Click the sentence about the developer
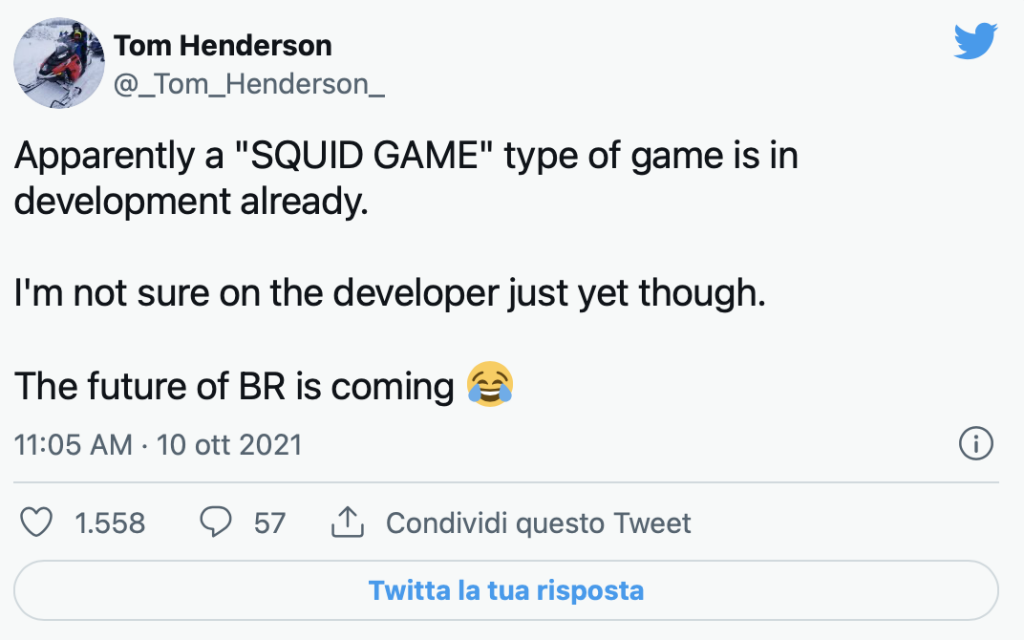This screenshot has height=640, width=1024. coord(389,293)
